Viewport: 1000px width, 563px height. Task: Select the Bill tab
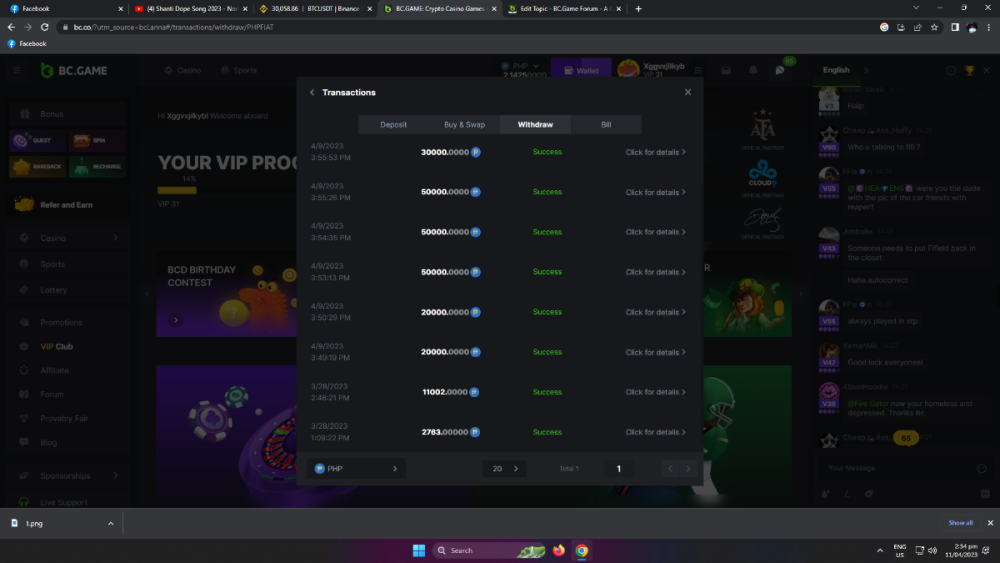click(605, 125)
